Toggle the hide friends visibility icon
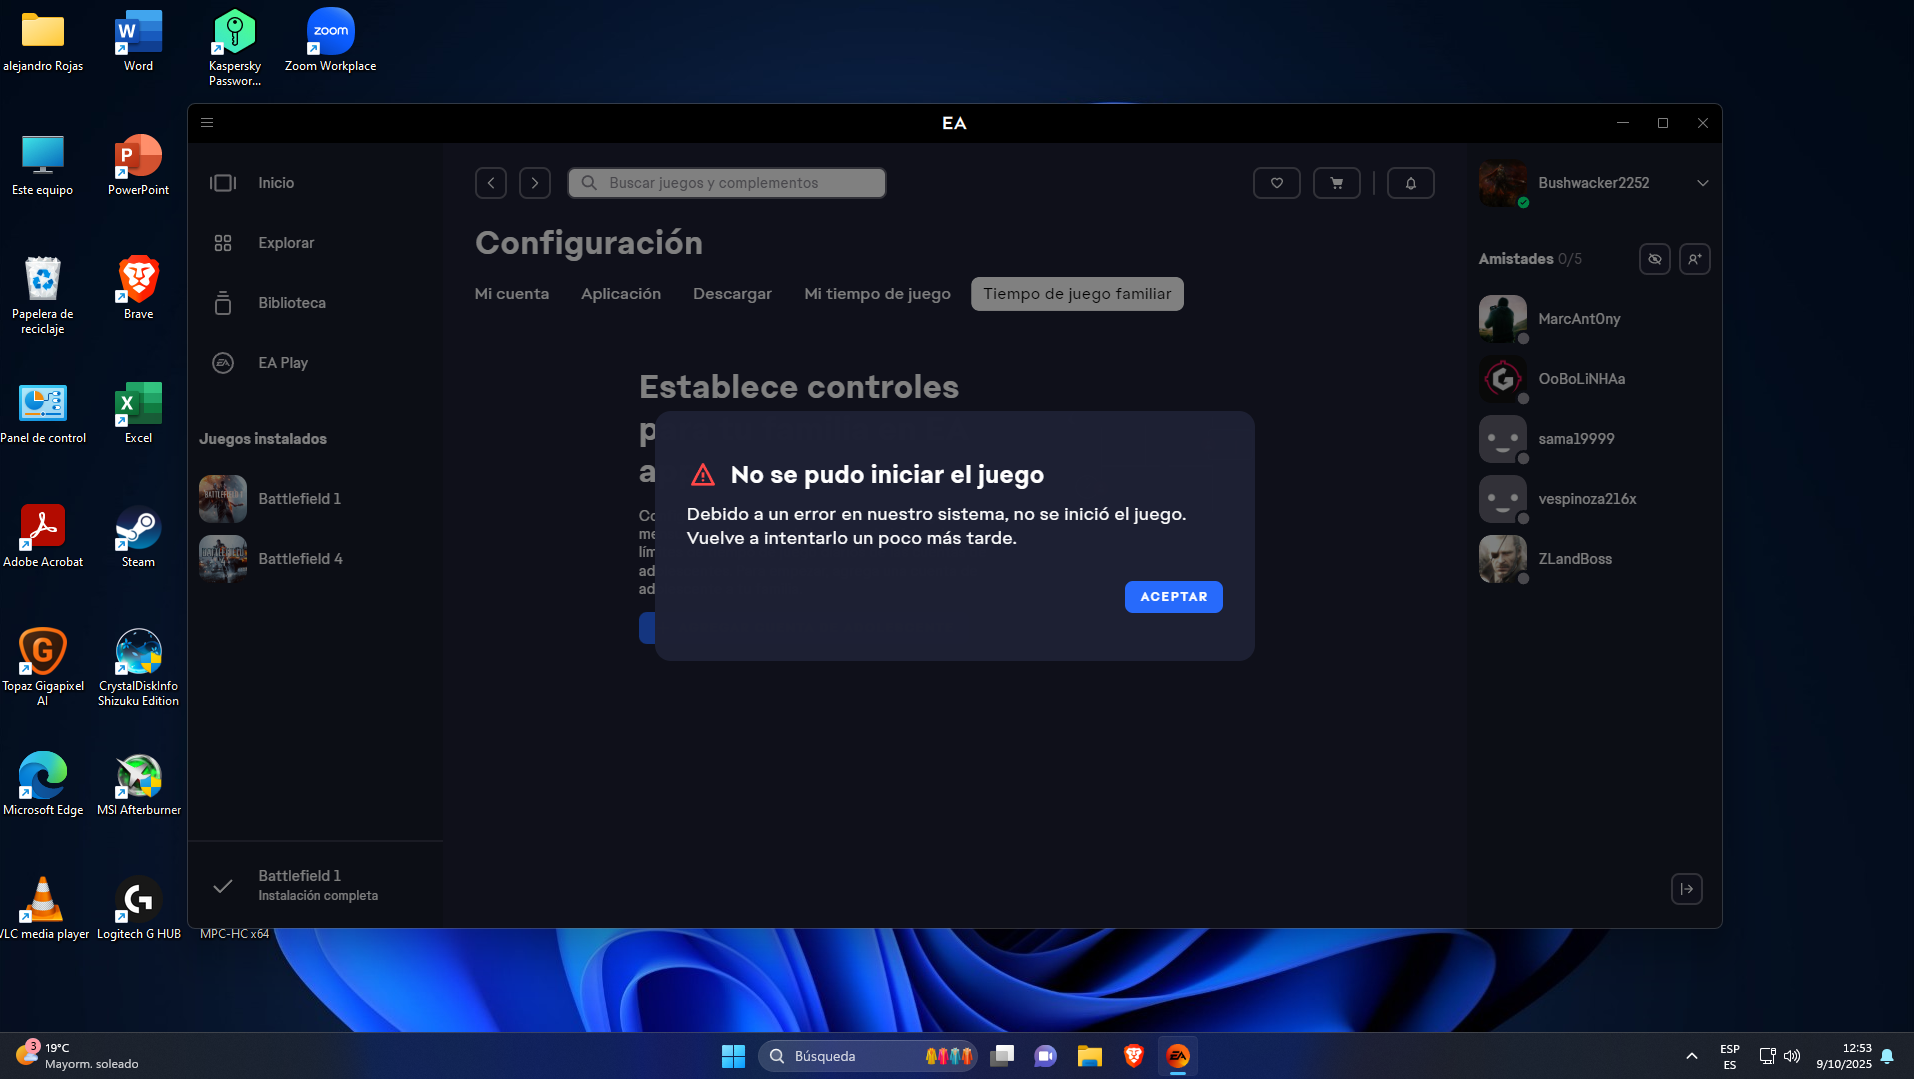The image size is (1914, 1079). pos(1654,259)
